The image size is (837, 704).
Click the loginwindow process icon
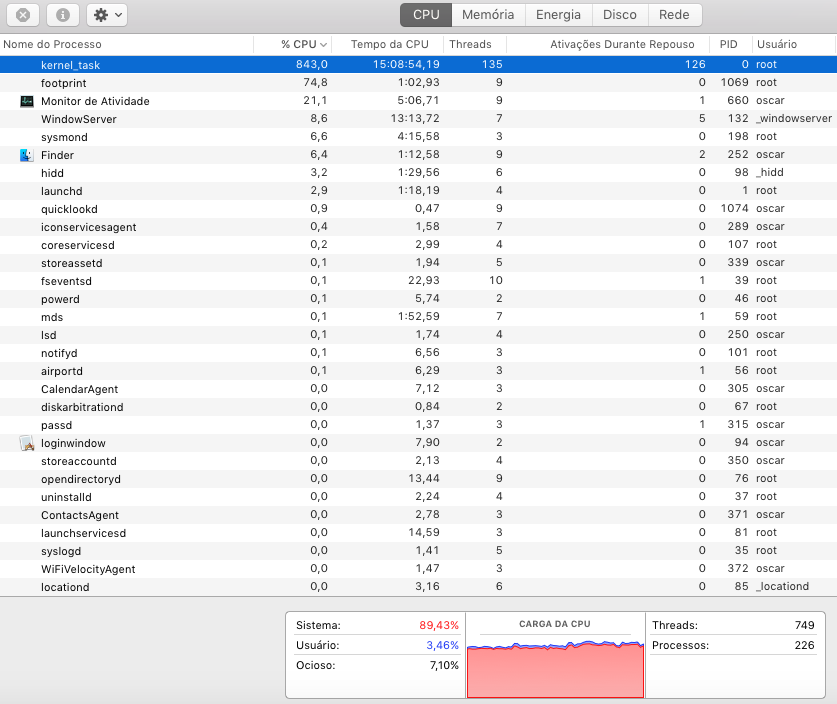click(27, 443)
